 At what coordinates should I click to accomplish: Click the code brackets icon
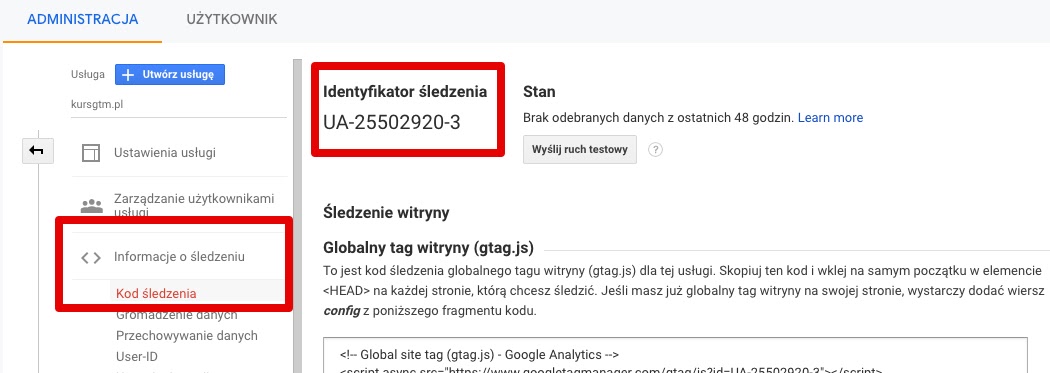(x=90, y=257)
